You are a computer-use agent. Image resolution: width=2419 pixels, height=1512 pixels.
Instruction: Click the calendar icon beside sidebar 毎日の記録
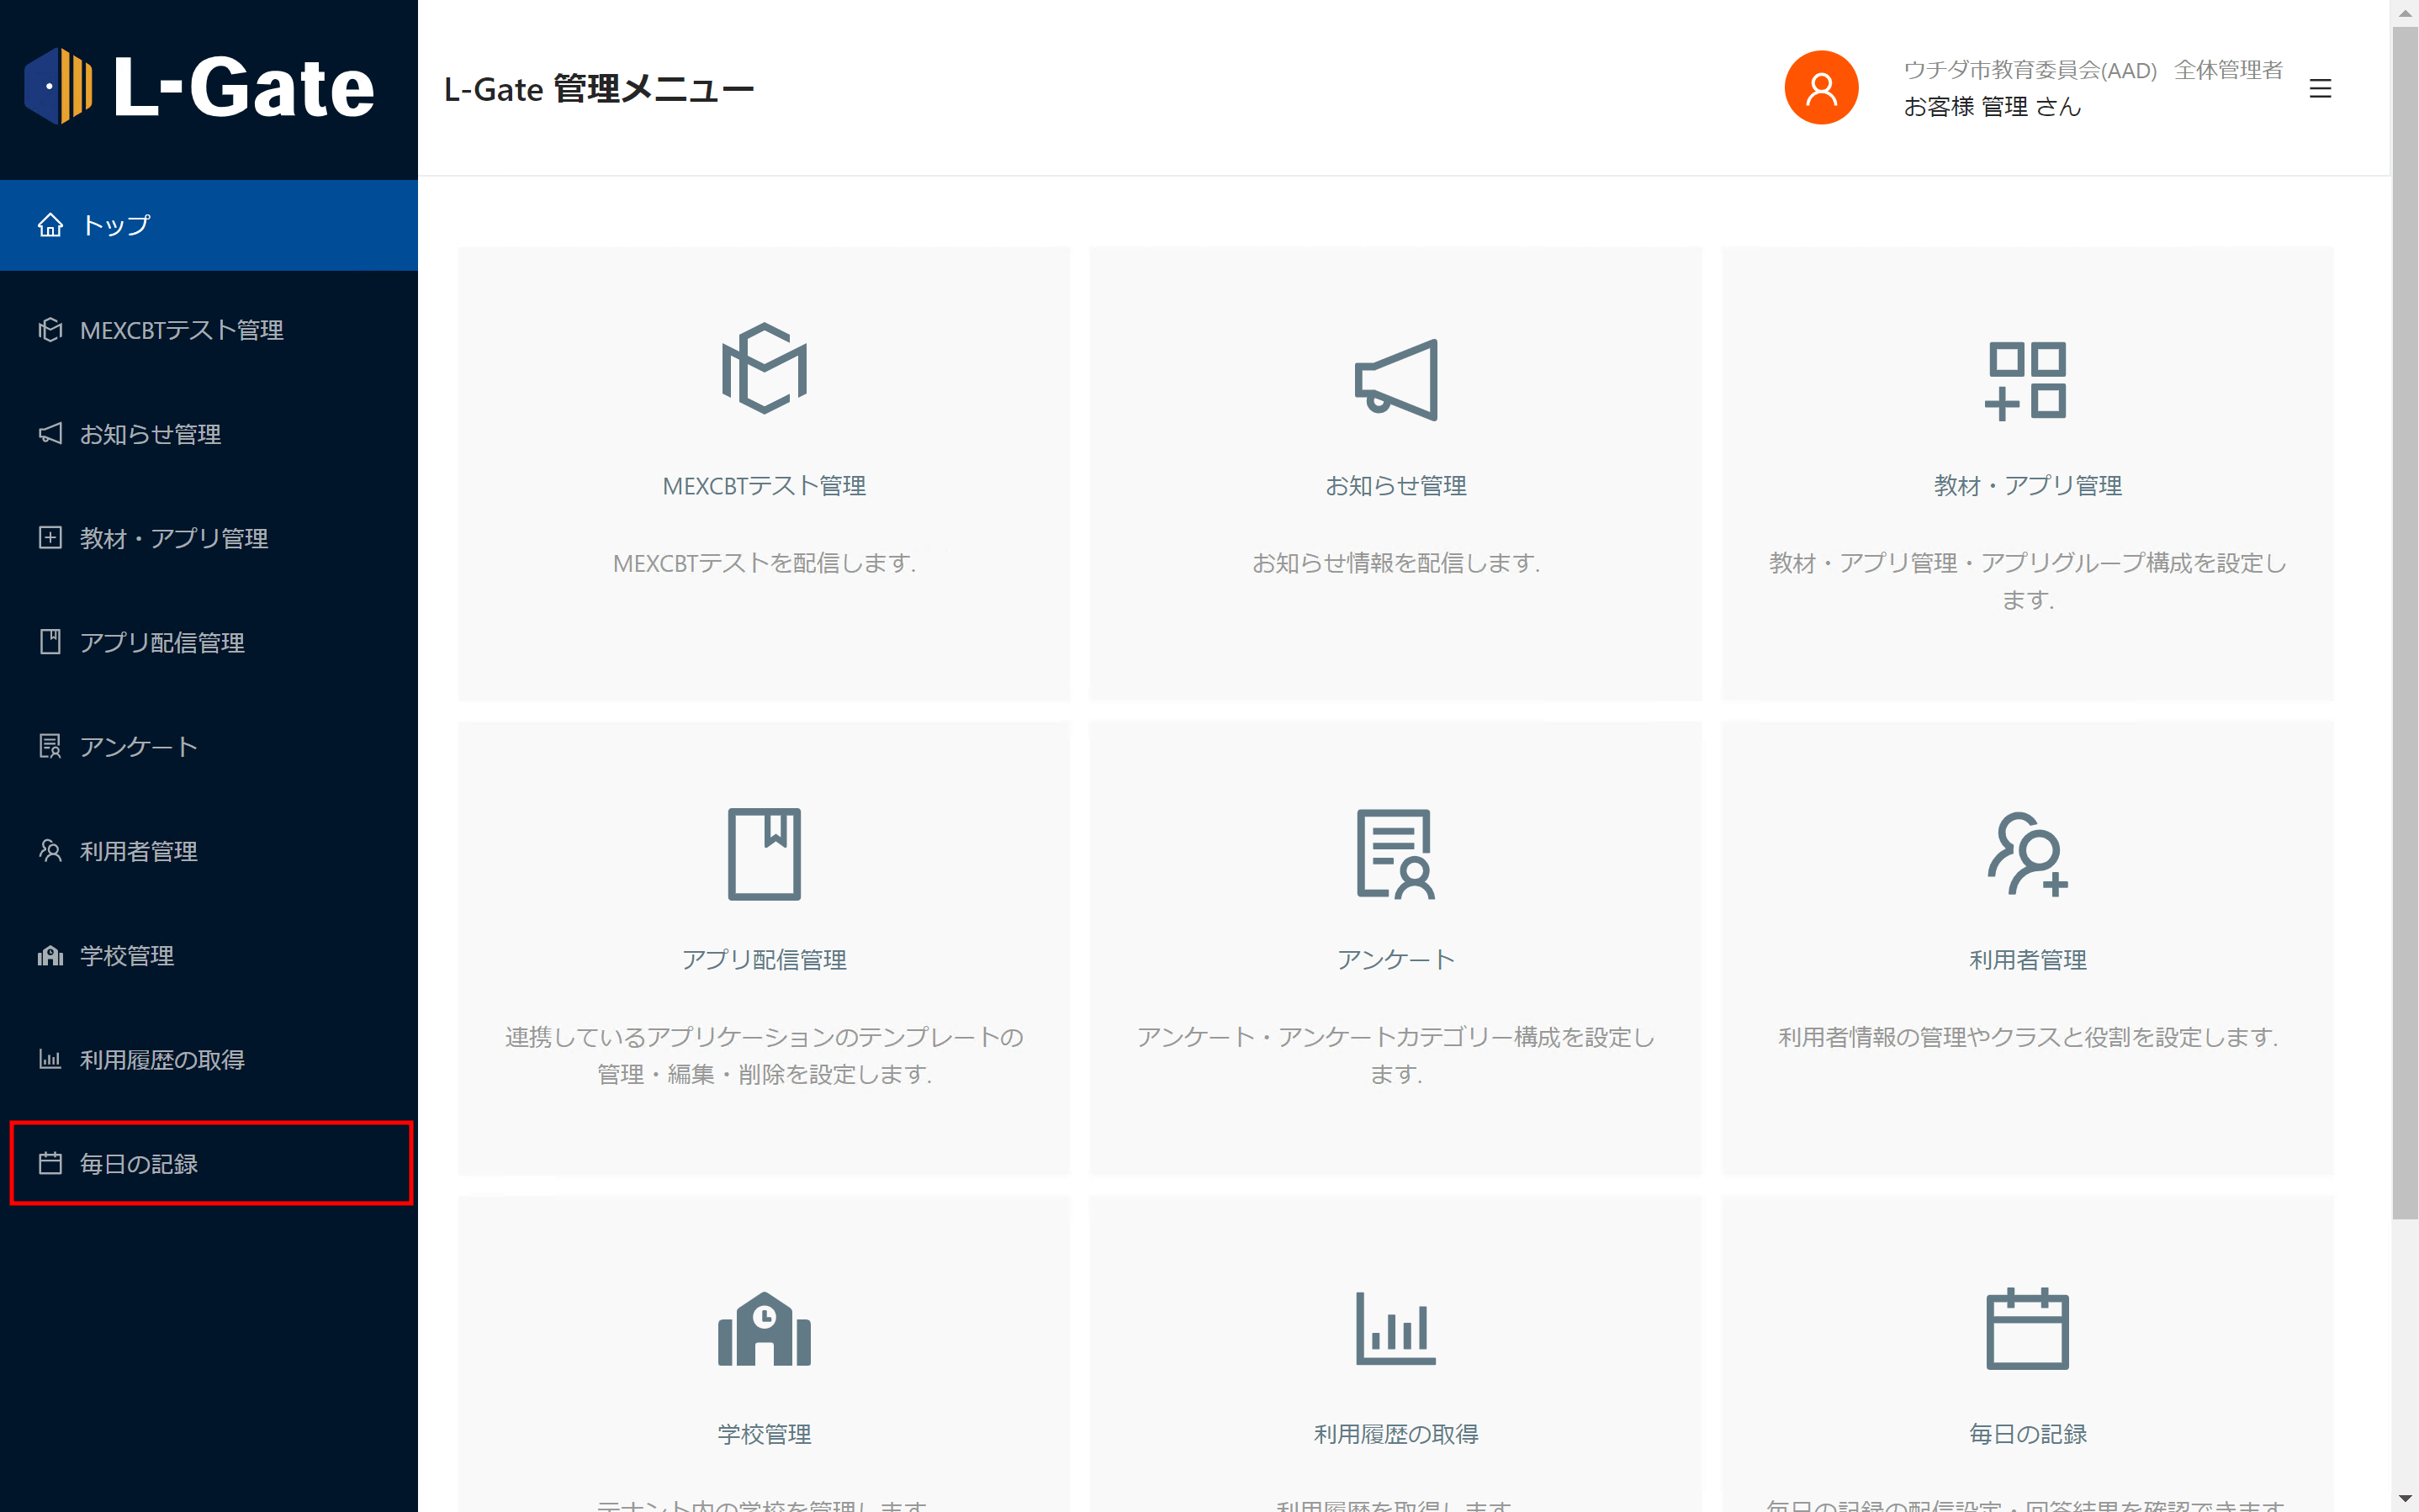point(50,1162)
